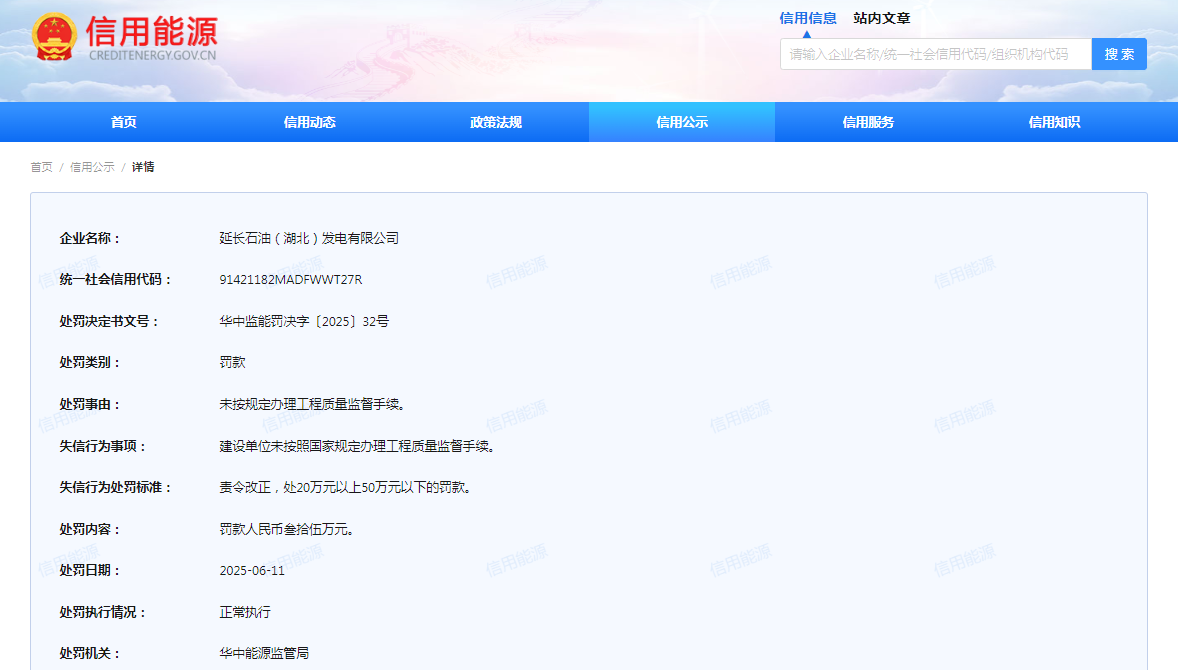Click the 处罚执行情况： field label
The width and height of the screenshot is (1178, 670).
(x=103, y=612)
